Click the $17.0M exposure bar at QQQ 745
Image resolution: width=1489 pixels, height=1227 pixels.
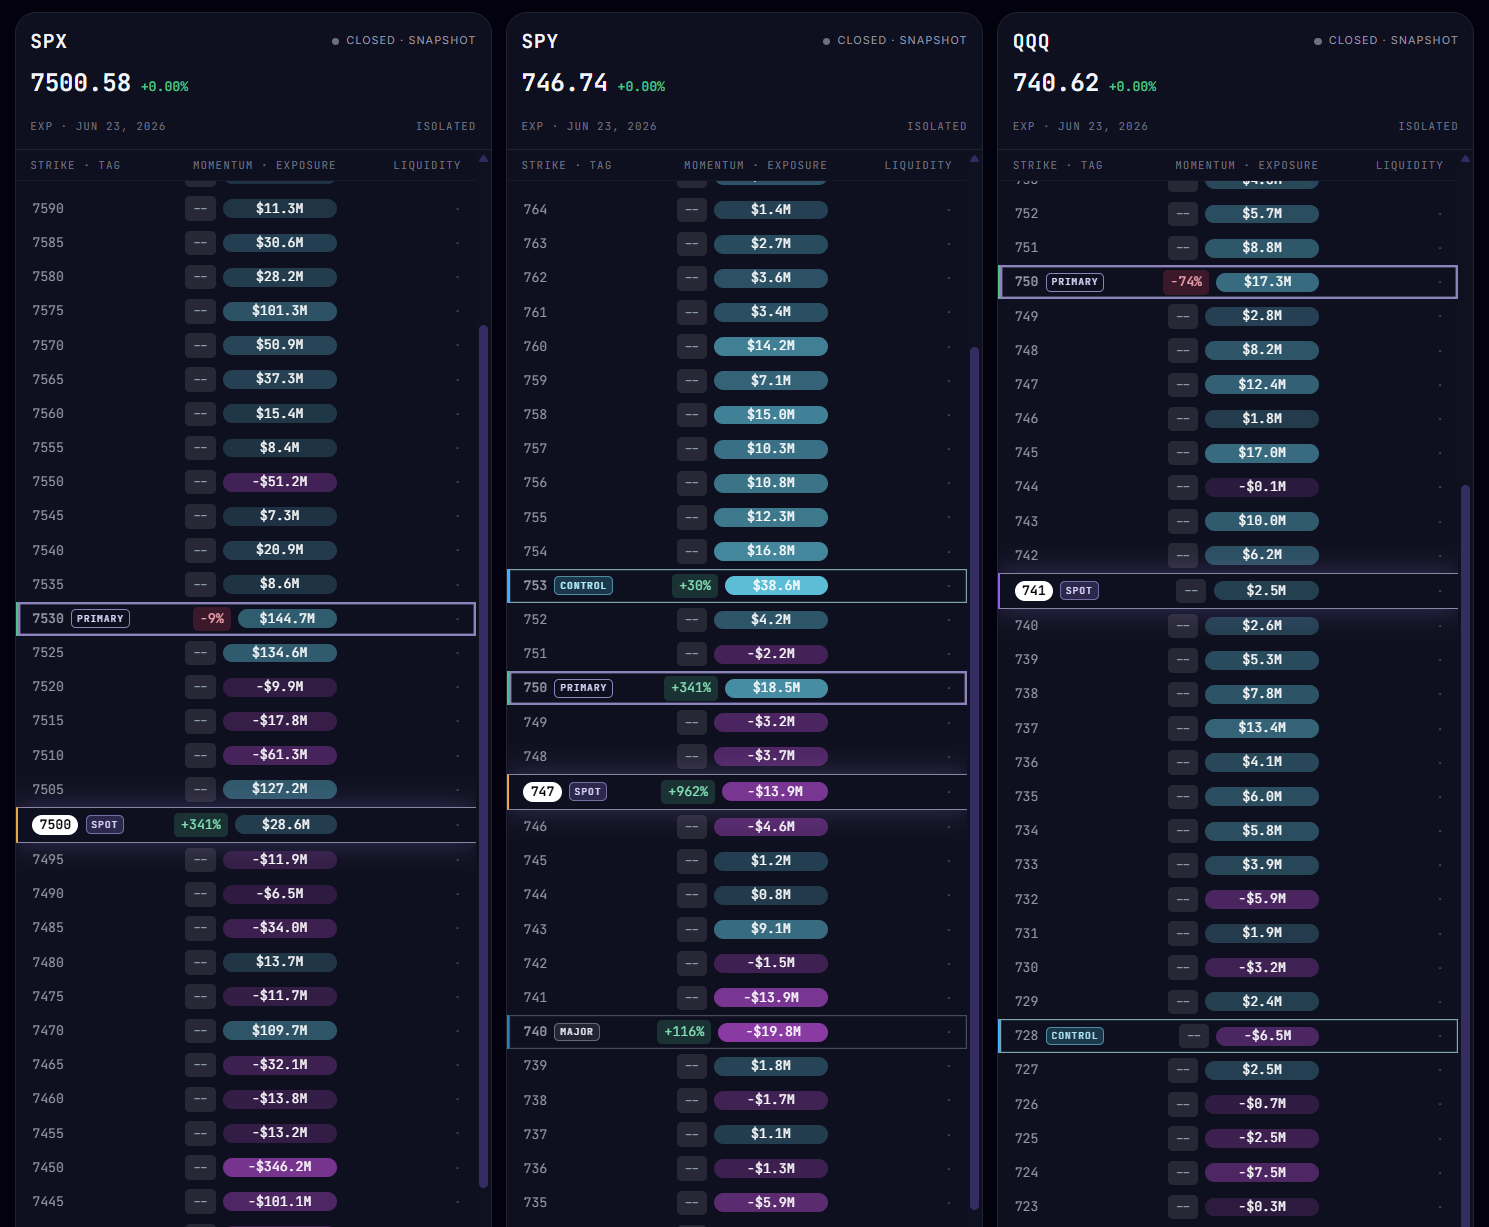click(x=1262, y=453)
